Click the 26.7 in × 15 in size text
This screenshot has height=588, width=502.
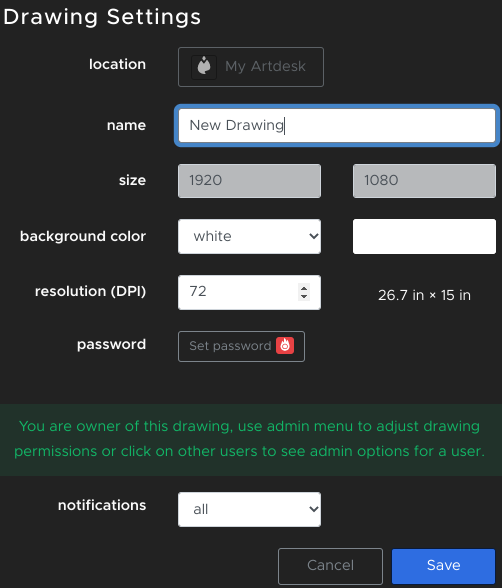424,296
